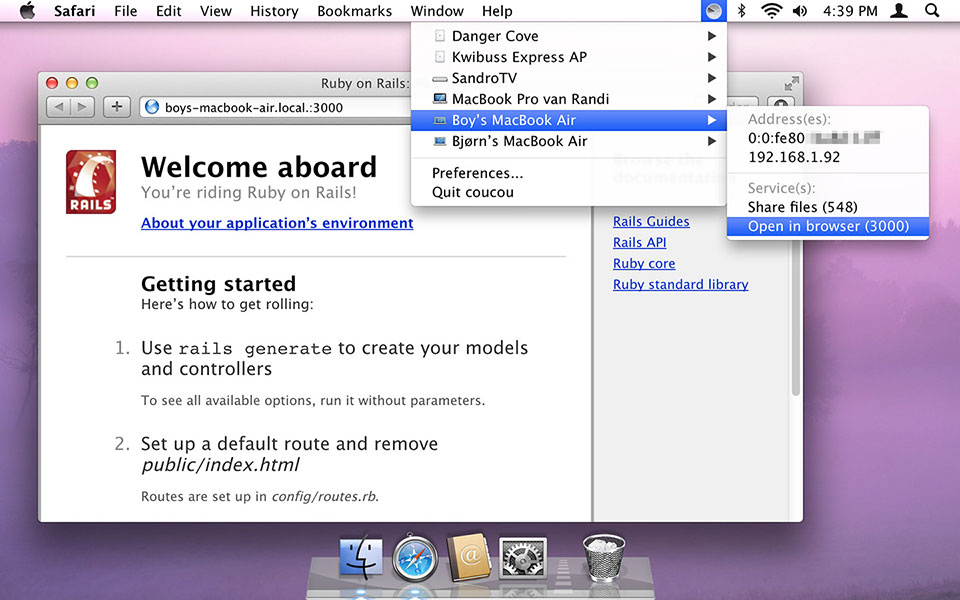Open the Ruby core link
The image size is (960, 600).
click(x=643, y=263)
